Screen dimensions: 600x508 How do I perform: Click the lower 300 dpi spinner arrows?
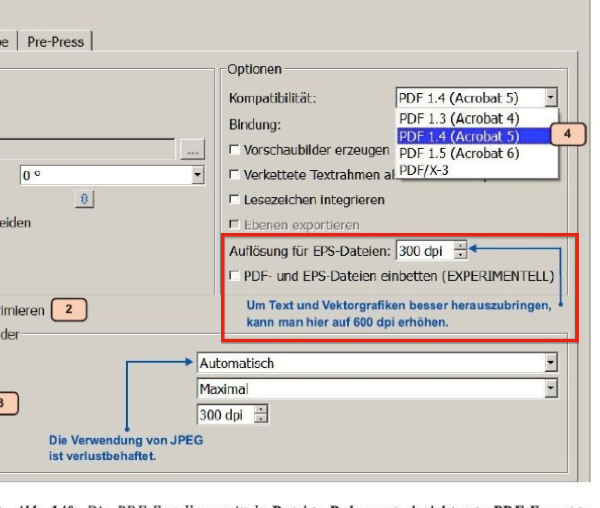tap(262, 414)
